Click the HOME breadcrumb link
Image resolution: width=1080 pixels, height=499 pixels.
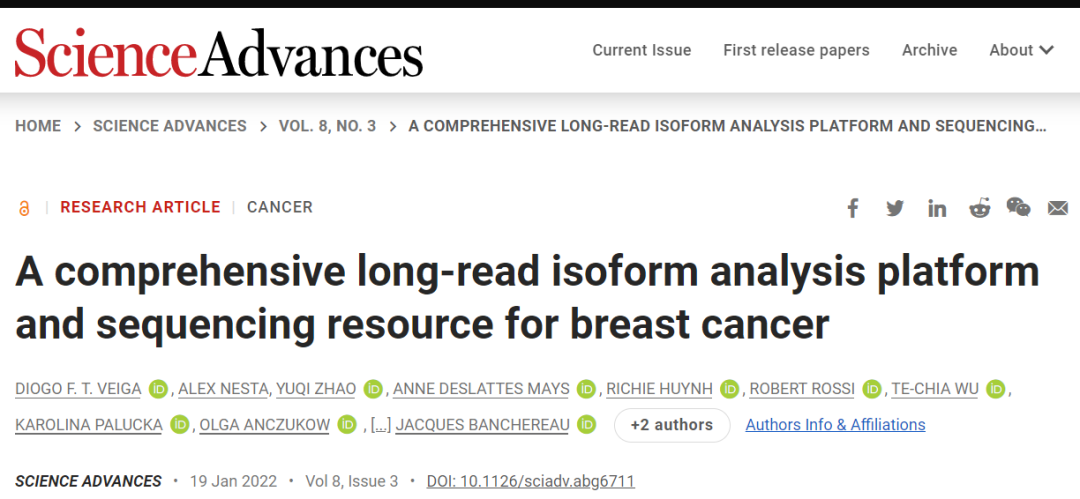coord(38,126)
